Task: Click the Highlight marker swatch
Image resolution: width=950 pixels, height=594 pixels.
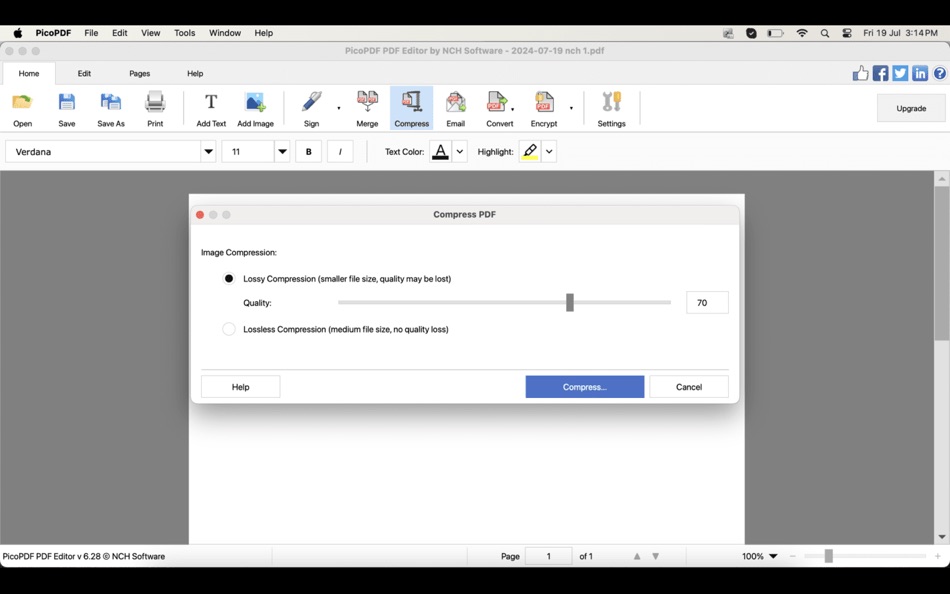Action: [x=530, y=152]
